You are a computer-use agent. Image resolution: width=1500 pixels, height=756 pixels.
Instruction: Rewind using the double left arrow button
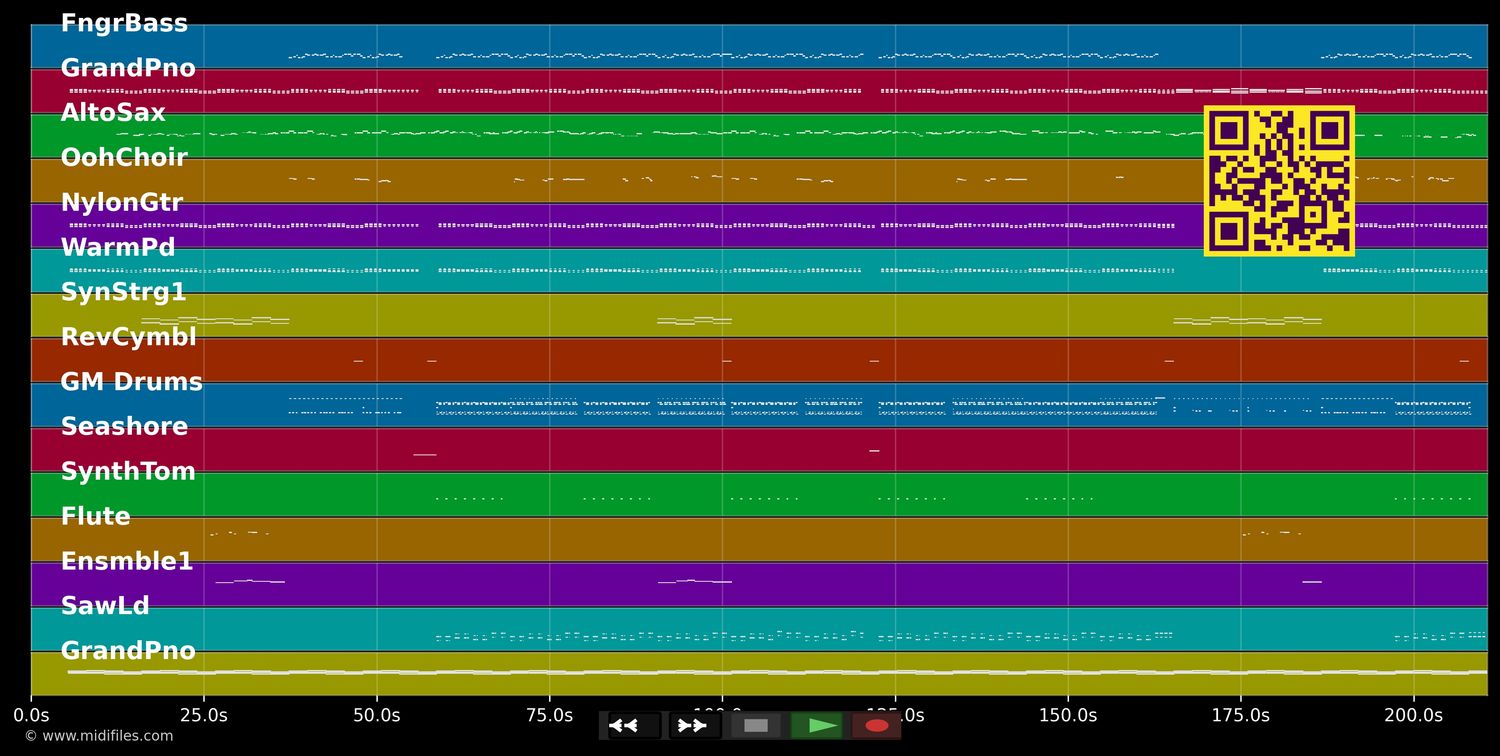[x=634, y=726]
